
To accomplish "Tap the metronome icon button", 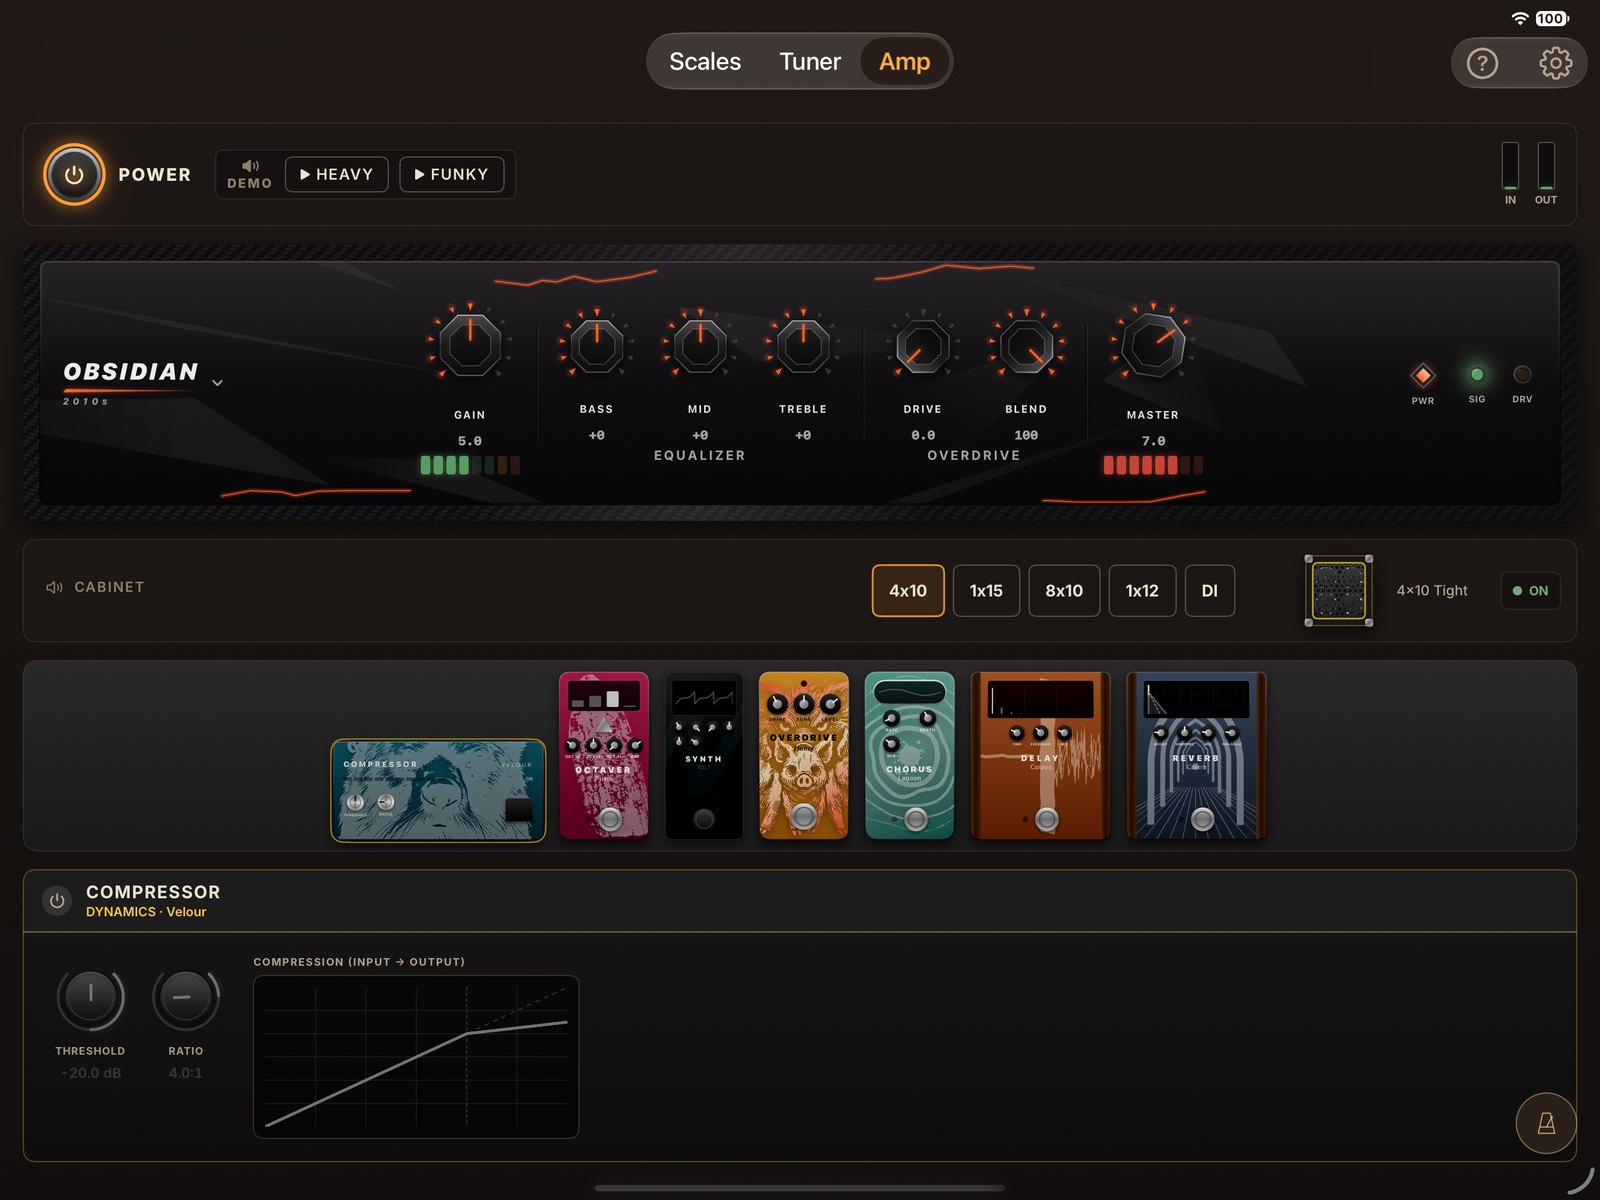I will (1546, 1123).
